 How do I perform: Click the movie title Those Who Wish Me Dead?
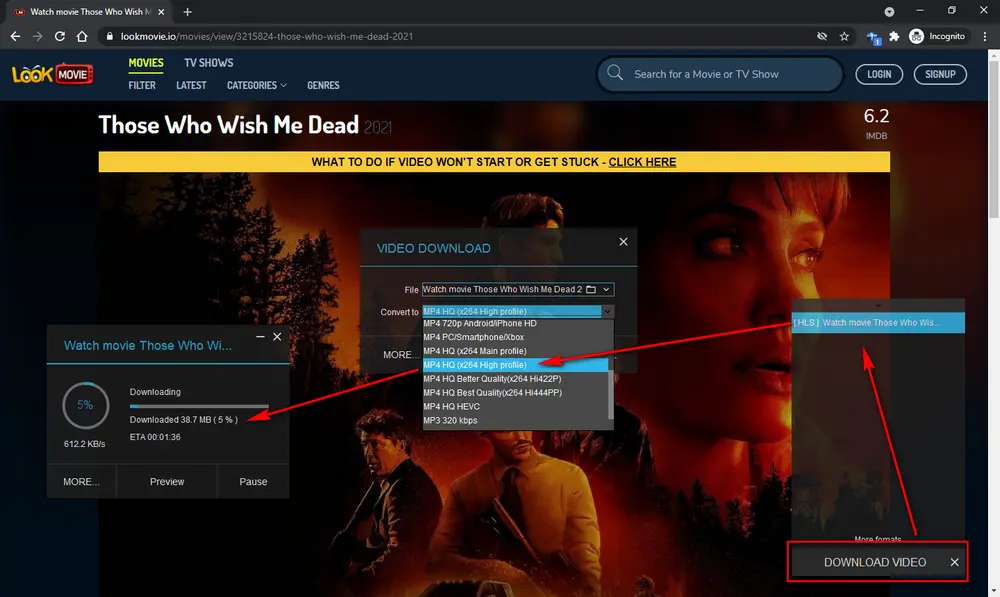coord(228,125)
